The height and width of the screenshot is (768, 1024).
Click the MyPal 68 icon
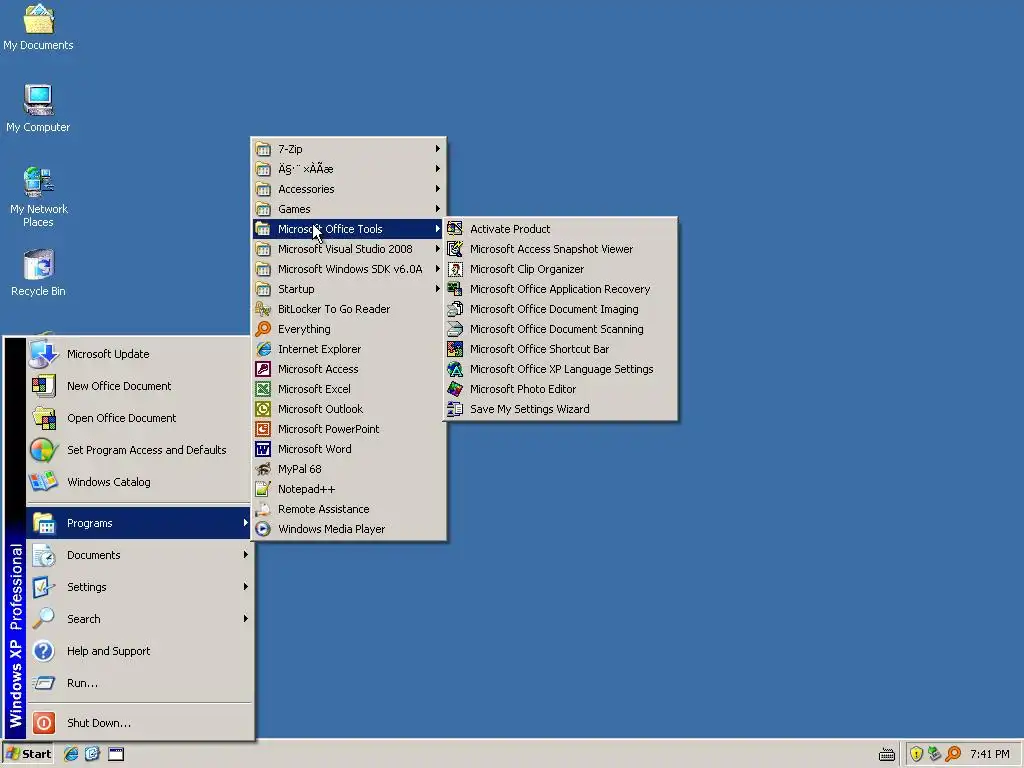pyautogui.click(x=263, y=469)
